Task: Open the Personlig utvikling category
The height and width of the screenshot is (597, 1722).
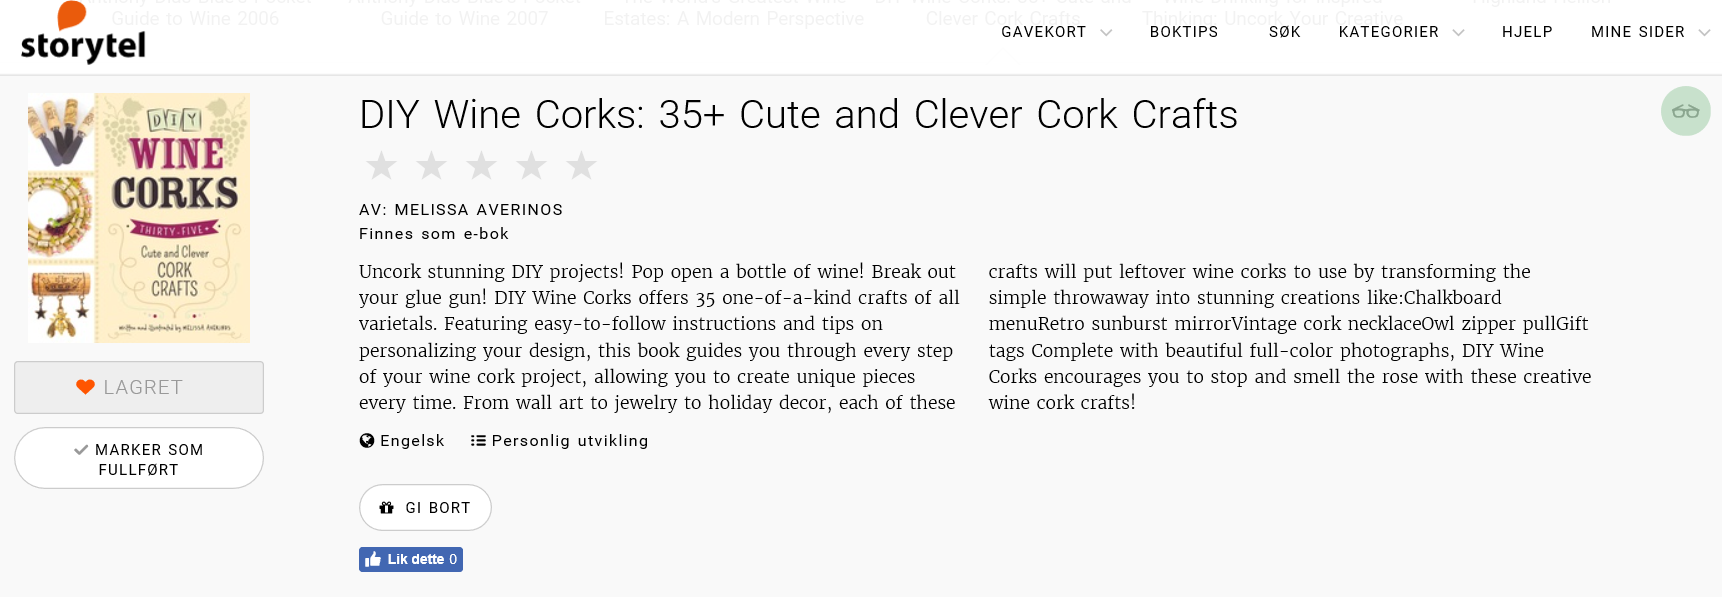Action: click(x=569, y=441)
